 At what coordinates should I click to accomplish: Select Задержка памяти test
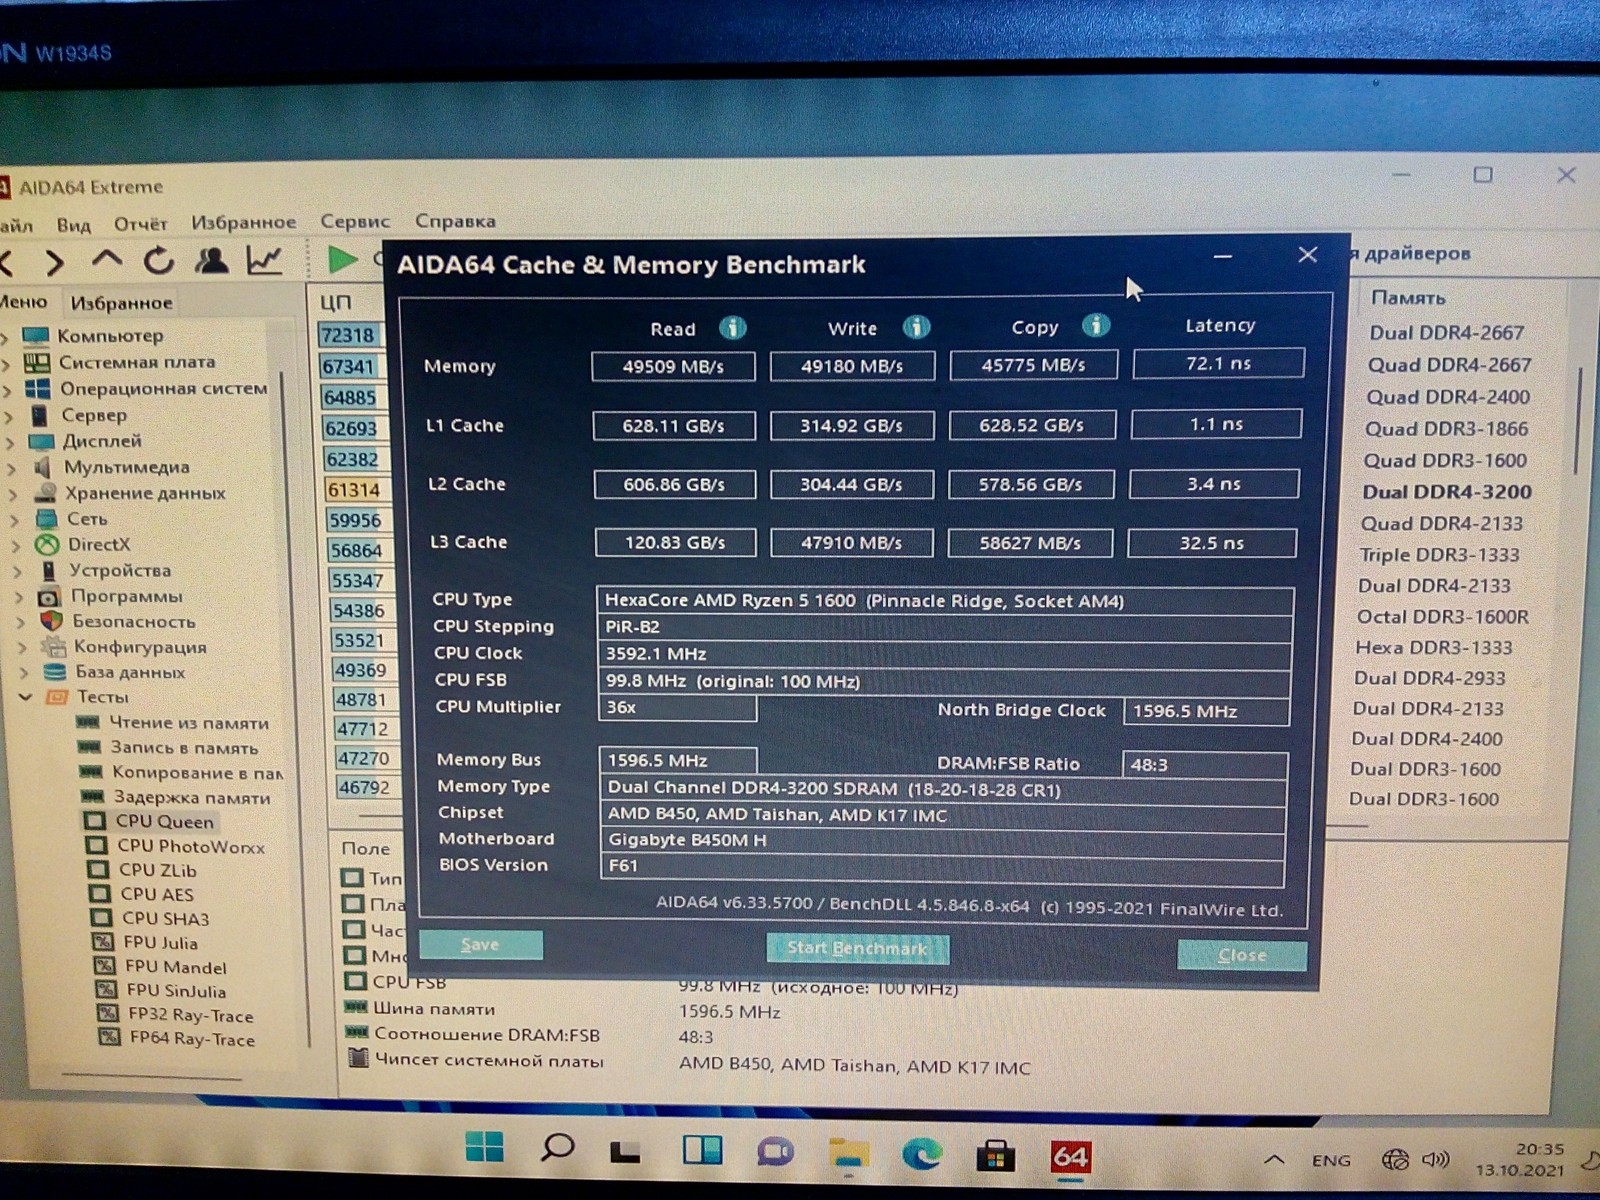pyautogui.click(x=191, y=798)
